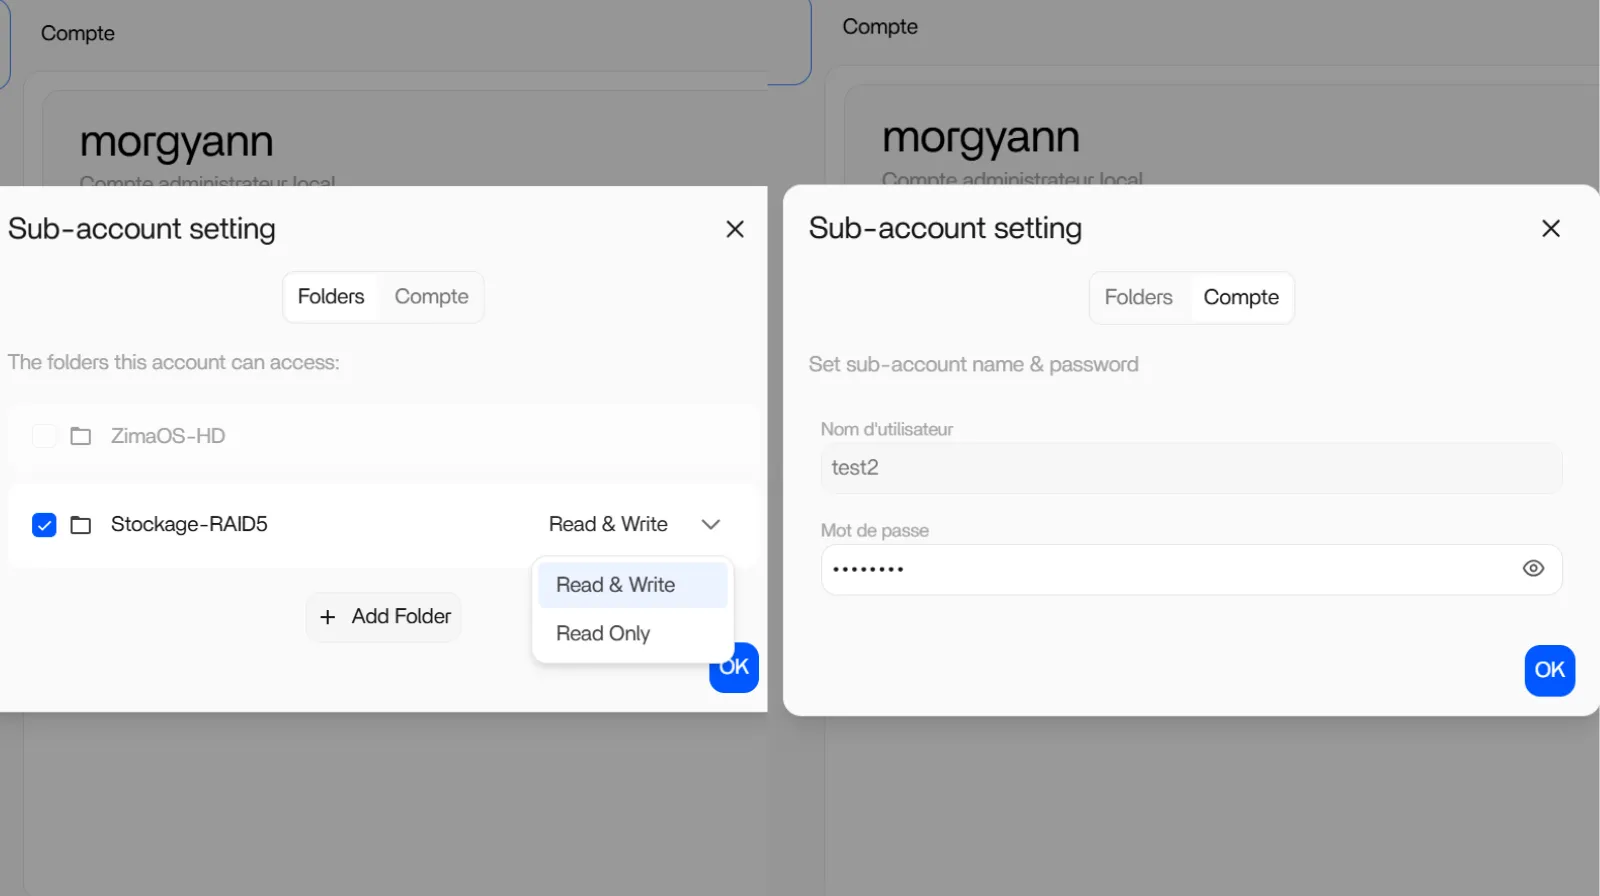Image resolution: width=1600 pixels, height=896 pixels.
Task: Switch to Compte tab in left dialog
Action: [431, 297]
